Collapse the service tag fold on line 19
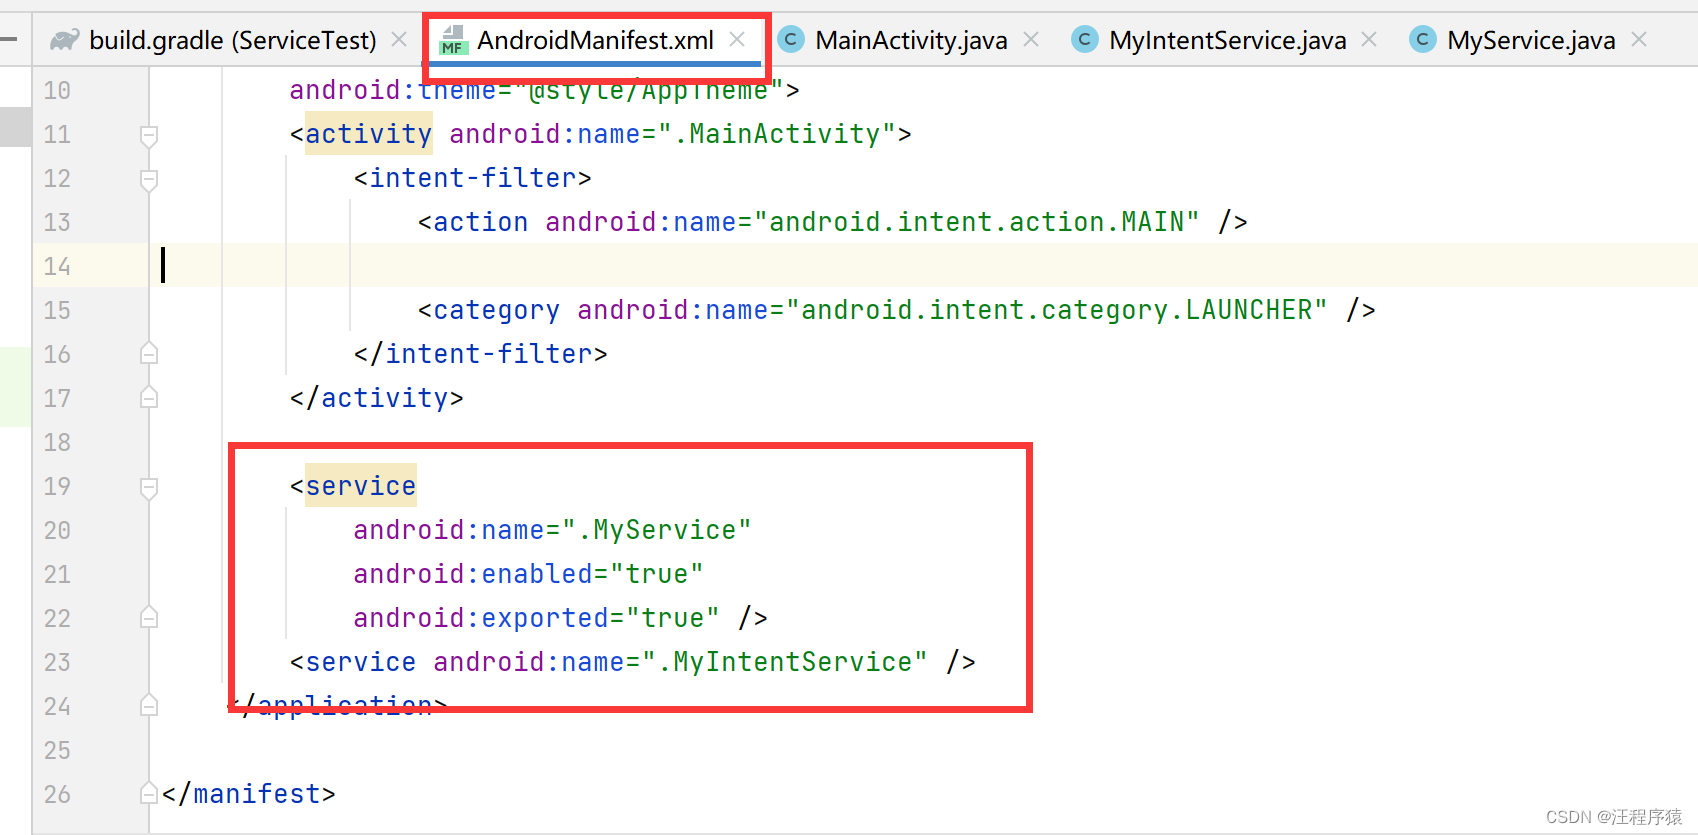 pyautogui.click(x=149, y=487)
